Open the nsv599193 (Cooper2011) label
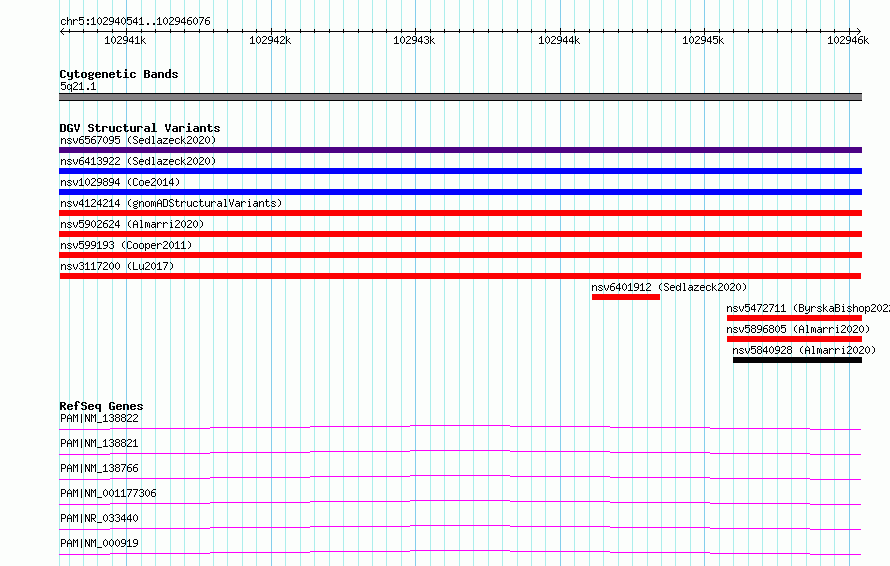 (126, 245)
